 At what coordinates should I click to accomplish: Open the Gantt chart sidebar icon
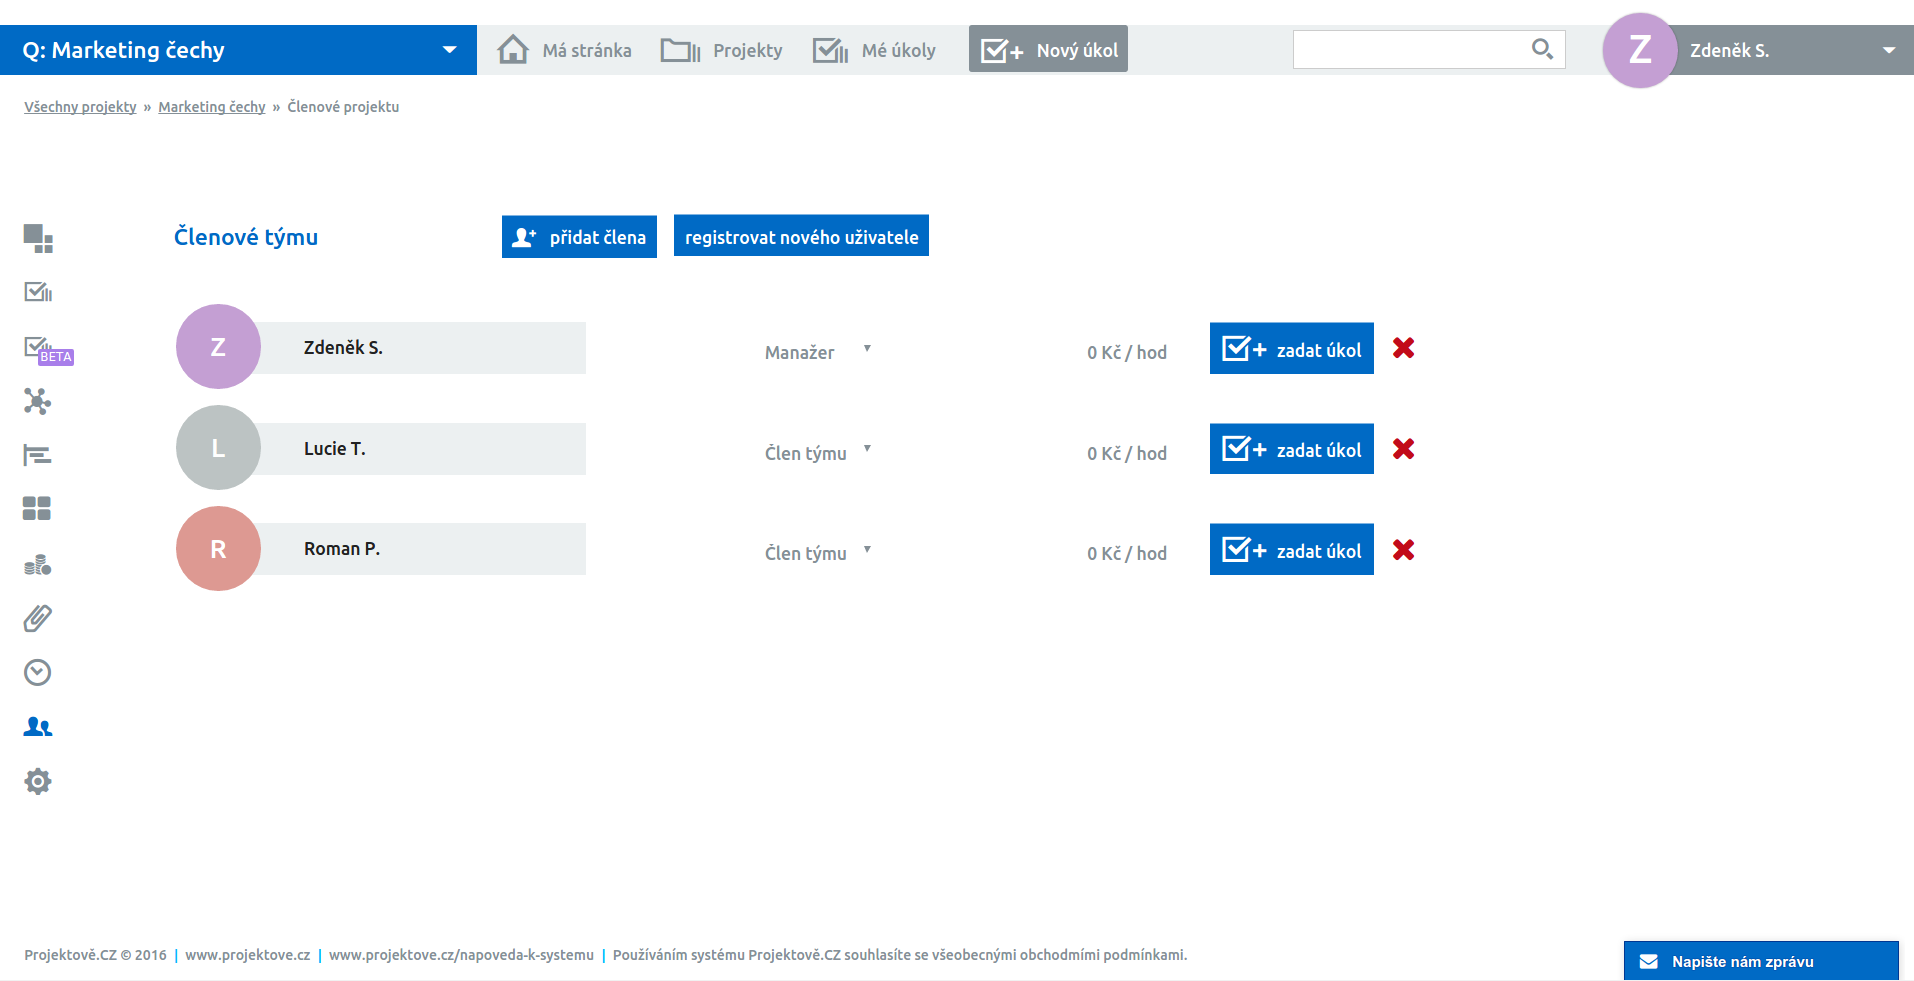click(38, 455)
